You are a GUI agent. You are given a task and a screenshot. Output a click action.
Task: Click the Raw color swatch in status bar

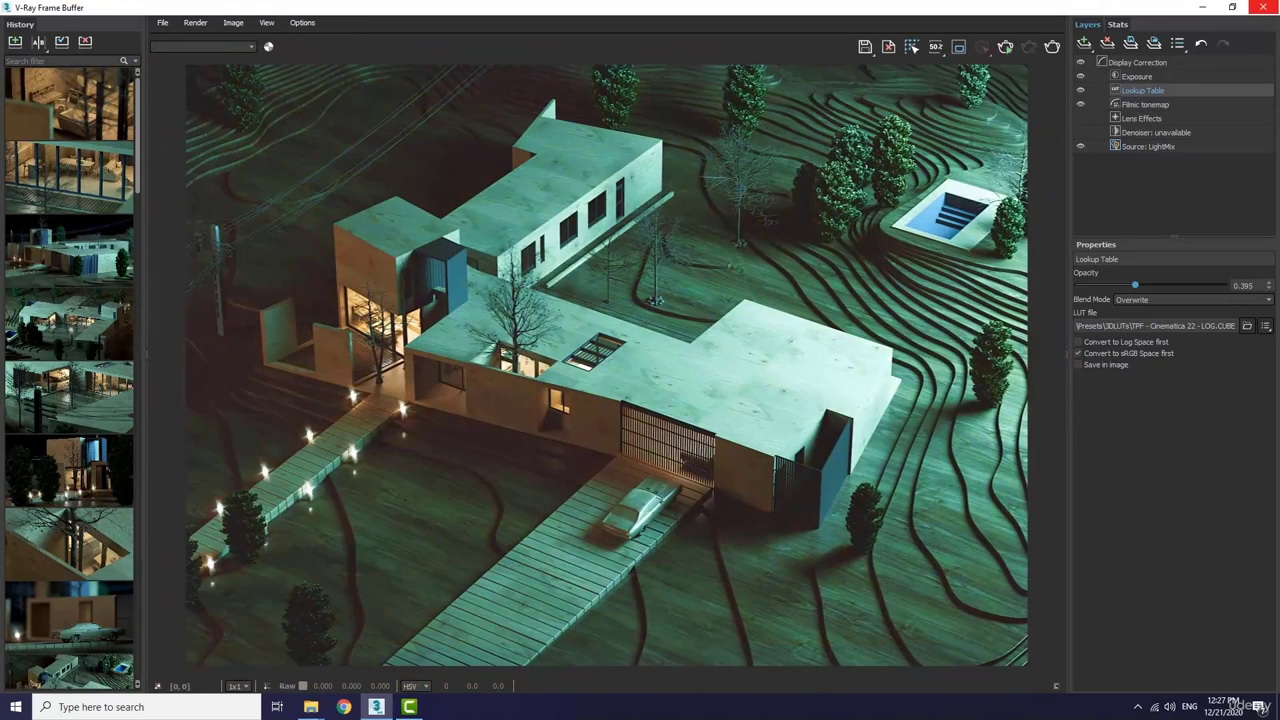(x=302, y=686)
